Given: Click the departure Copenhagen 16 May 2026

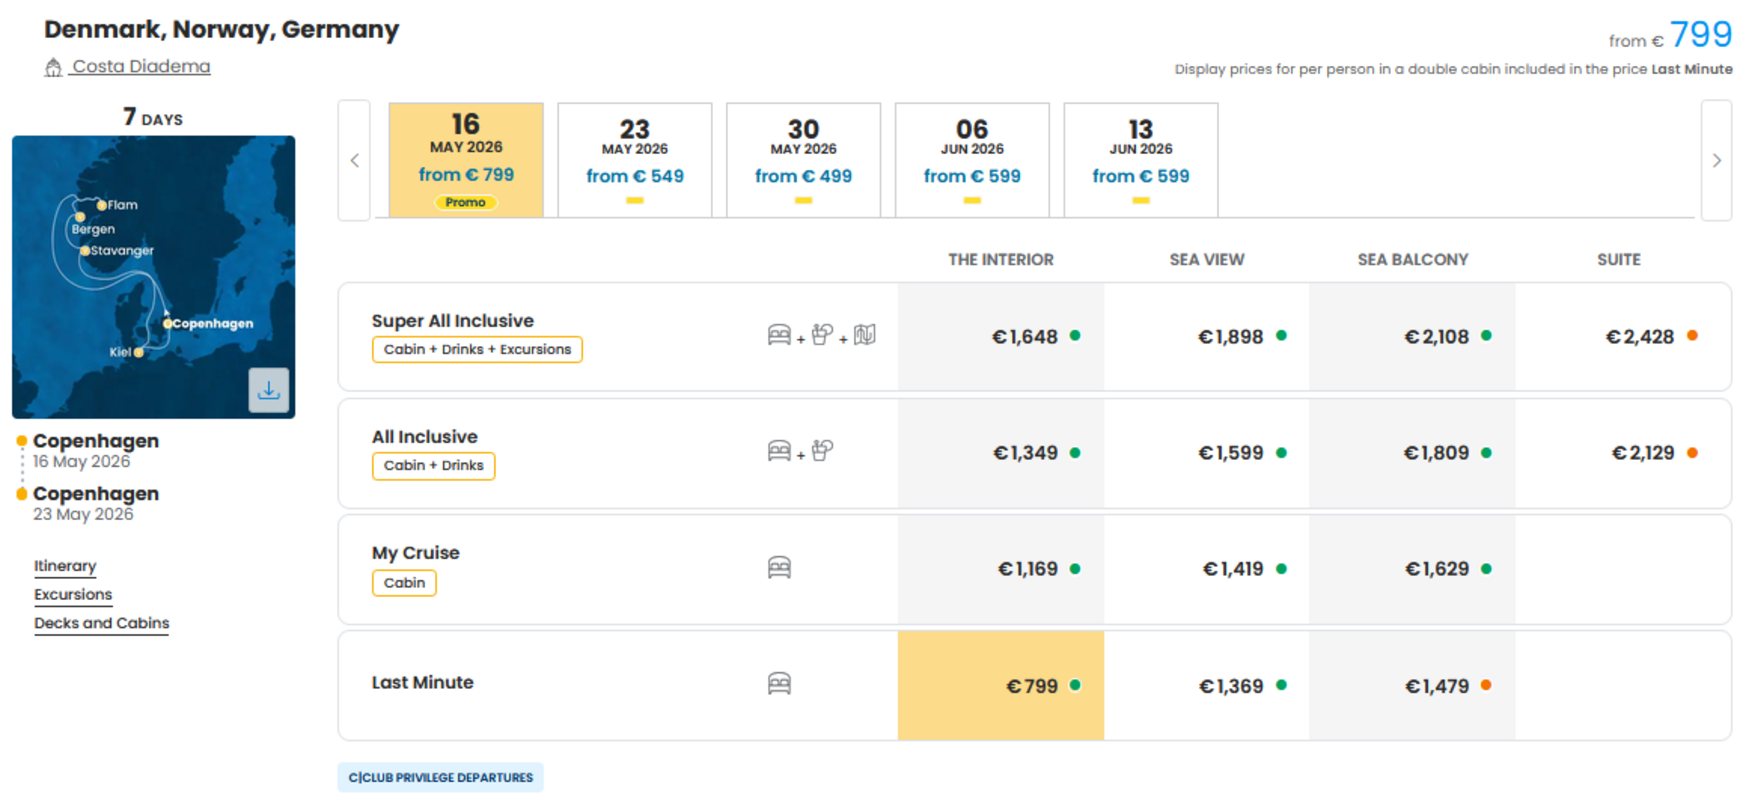Looking at the screenshot, I should click(95, 450).
